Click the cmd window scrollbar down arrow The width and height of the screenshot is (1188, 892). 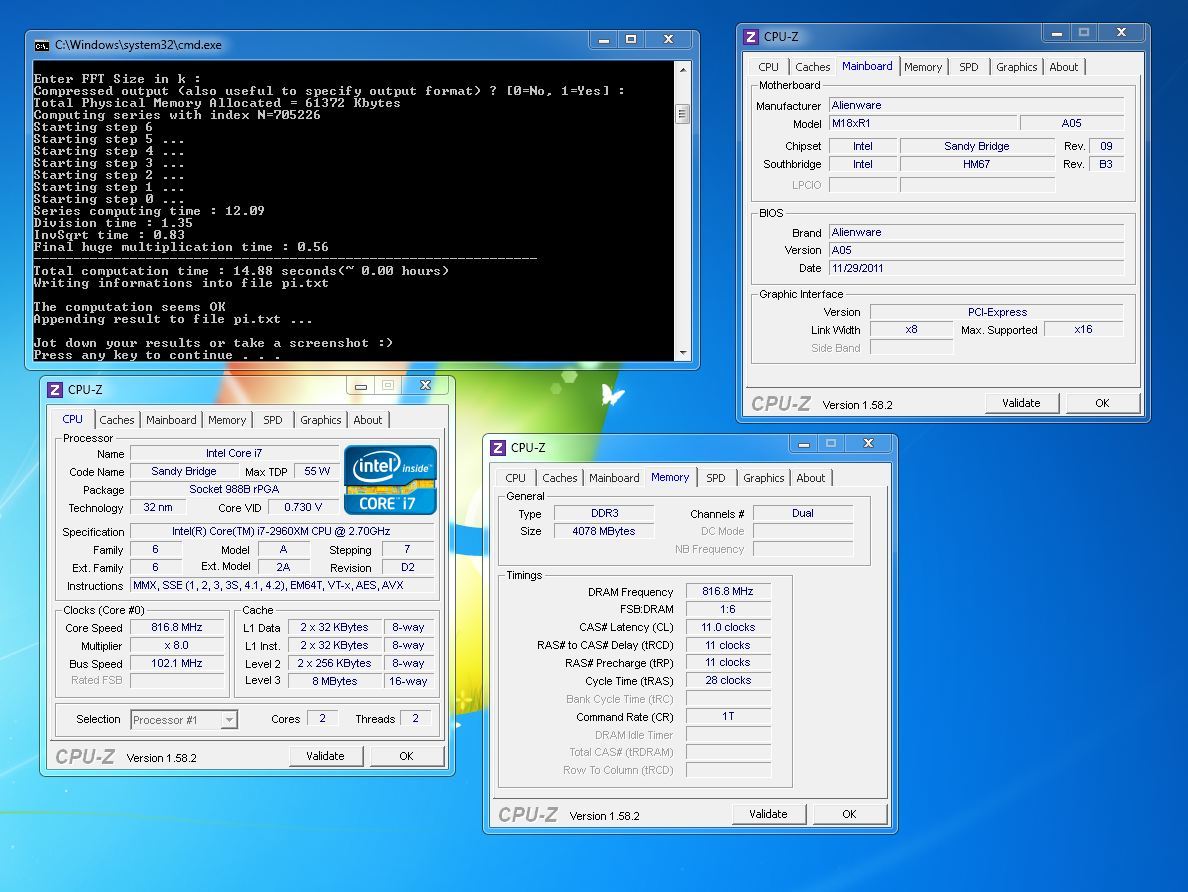tap(683, 353)
